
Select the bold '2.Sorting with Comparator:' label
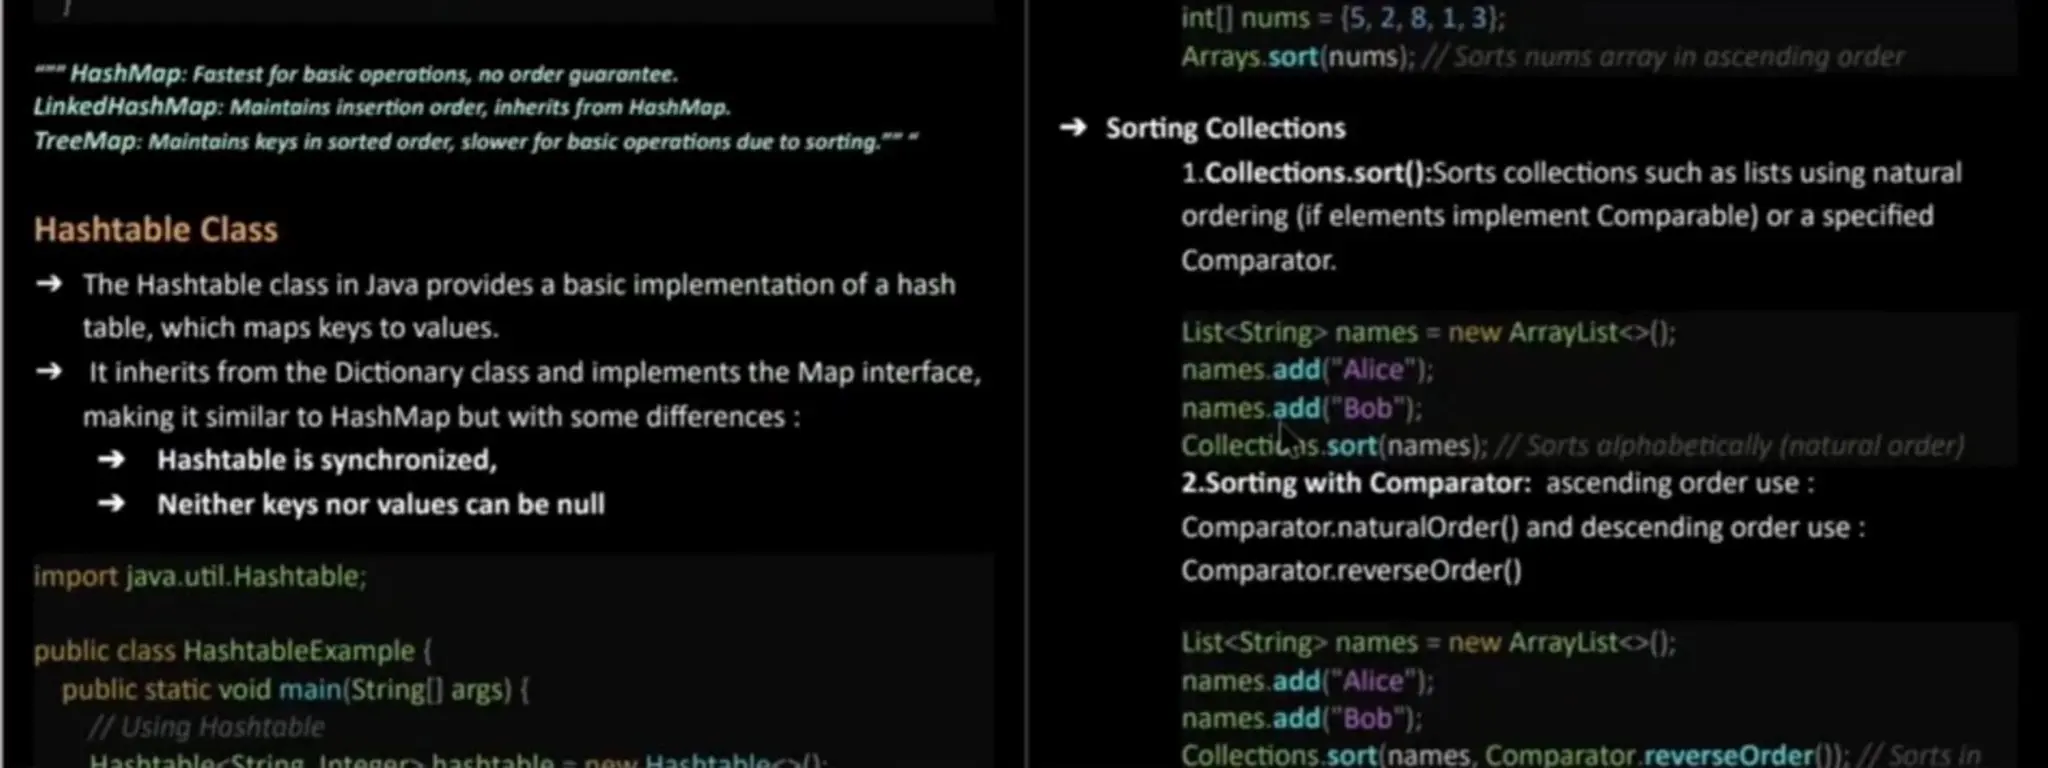tap(1356, 484)
